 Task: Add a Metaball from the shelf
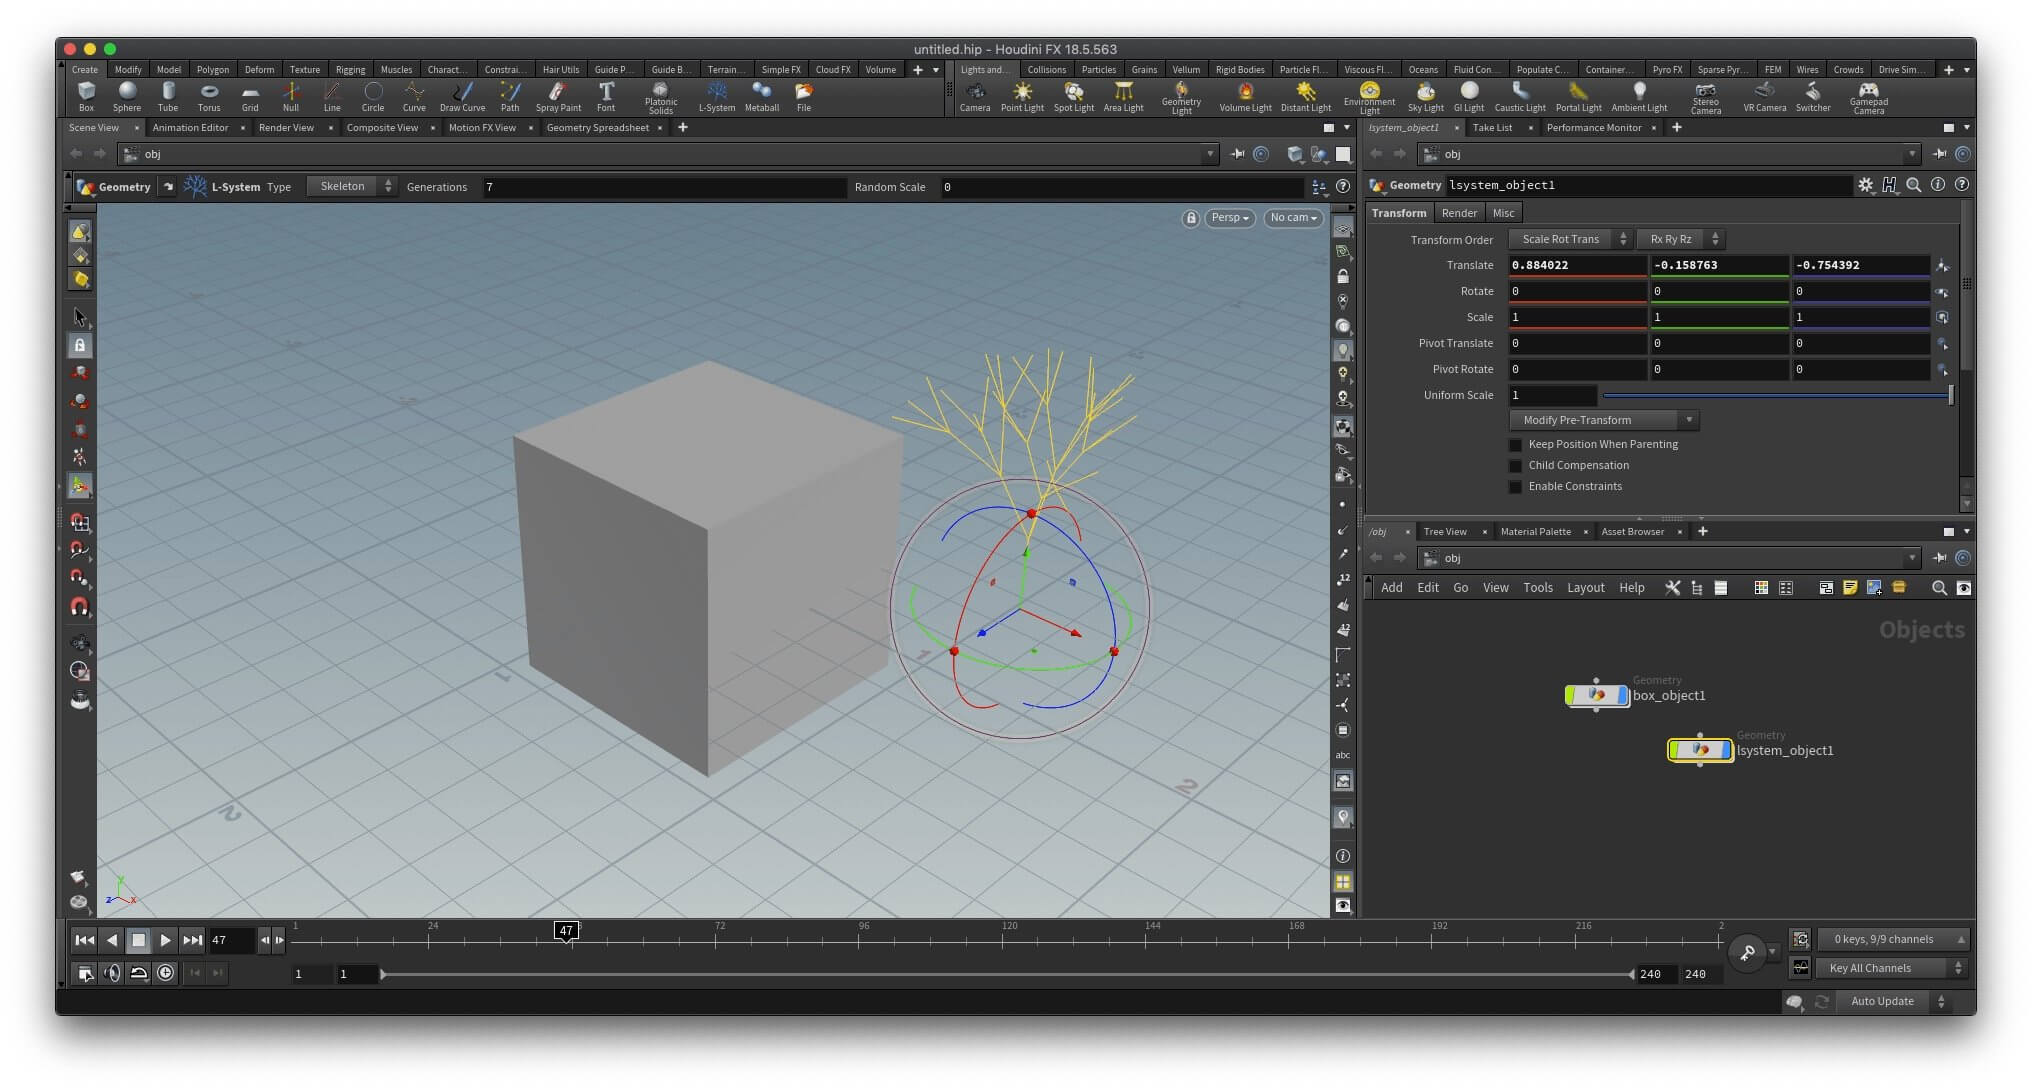(762, 96)
